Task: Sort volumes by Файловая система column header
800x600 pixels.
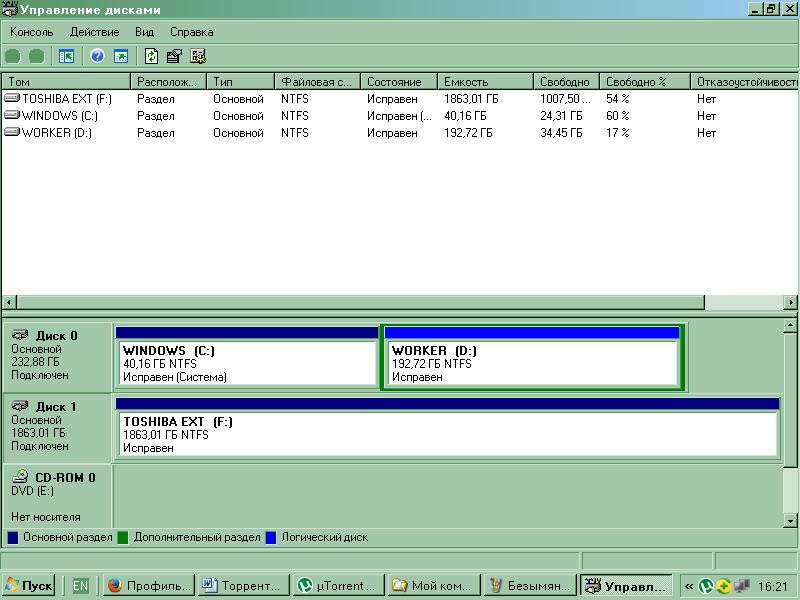Action: click(x=316, y=81)
